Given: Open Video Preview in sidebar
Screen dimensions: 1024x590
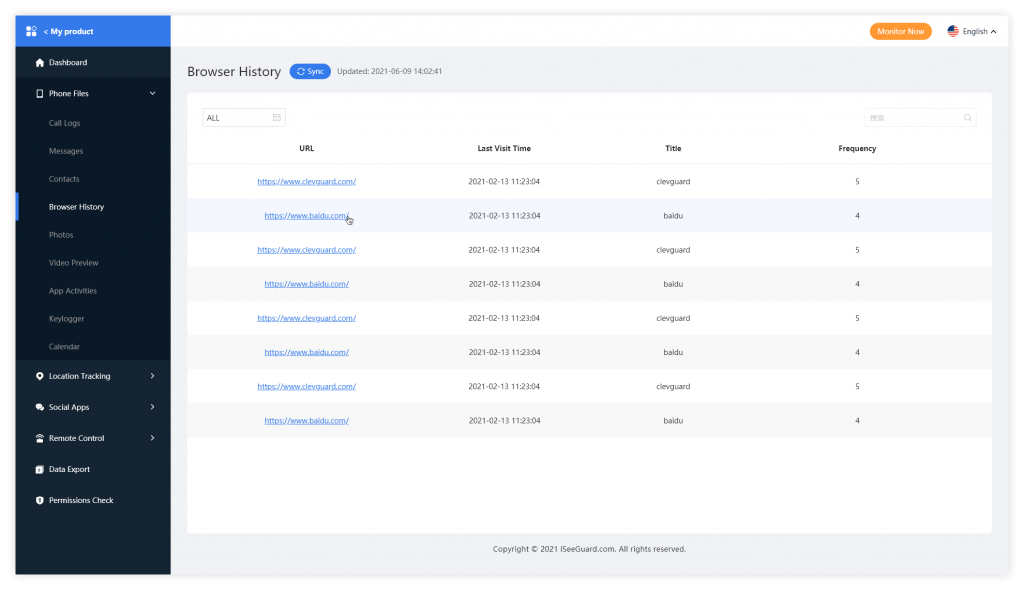Looking at the screenshot, I should [x=74, y=263].
